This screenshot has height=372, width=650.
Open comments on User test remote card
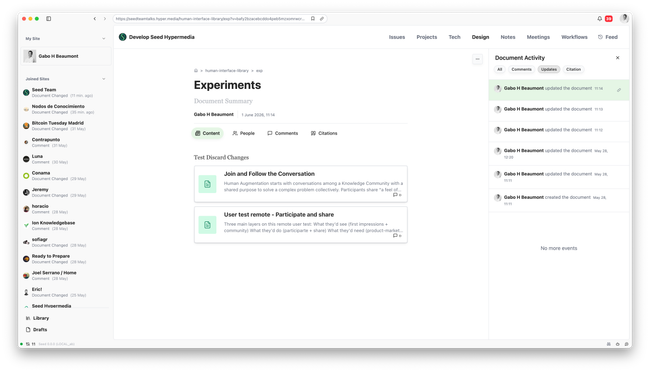(x=397, y=236)
